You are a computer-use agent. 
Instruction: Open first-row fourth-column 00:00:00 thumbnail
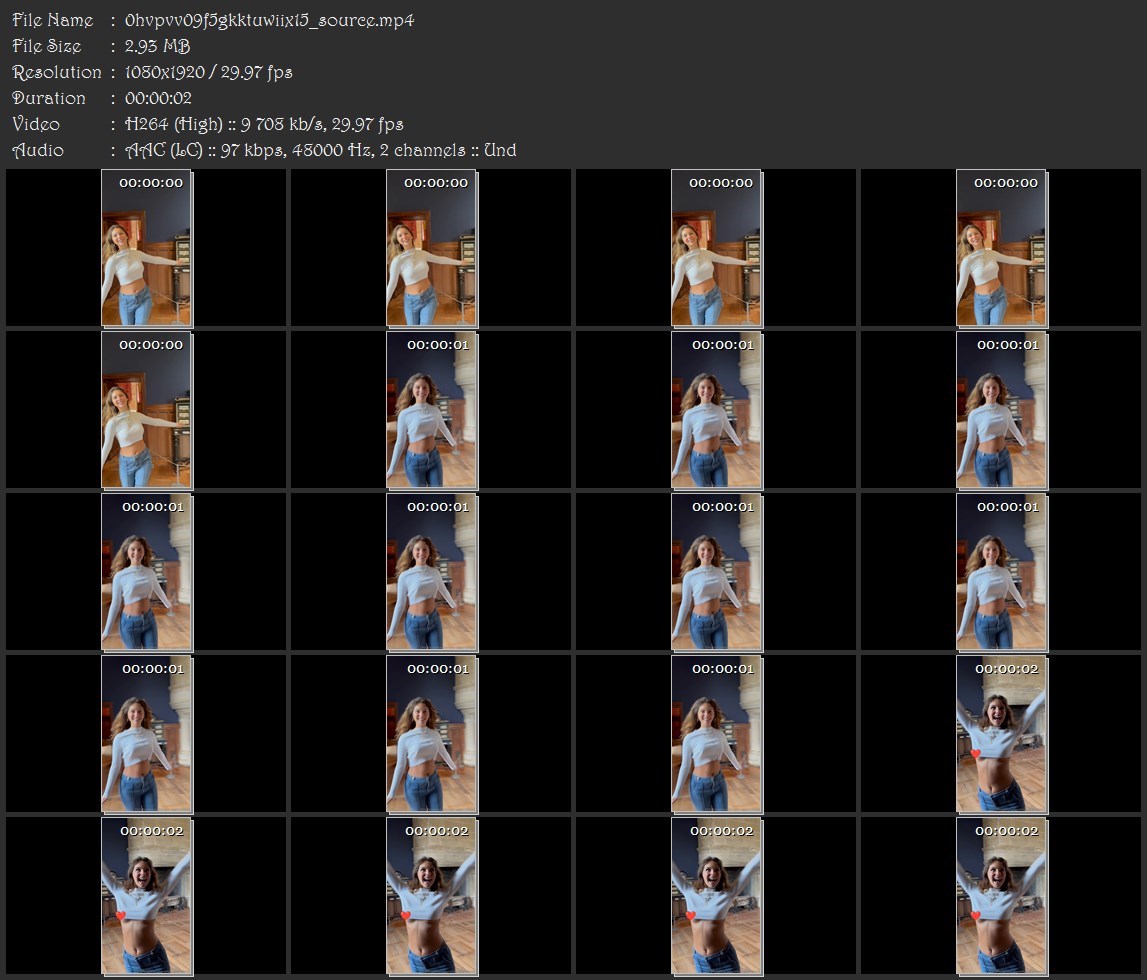click(1001, 248)
